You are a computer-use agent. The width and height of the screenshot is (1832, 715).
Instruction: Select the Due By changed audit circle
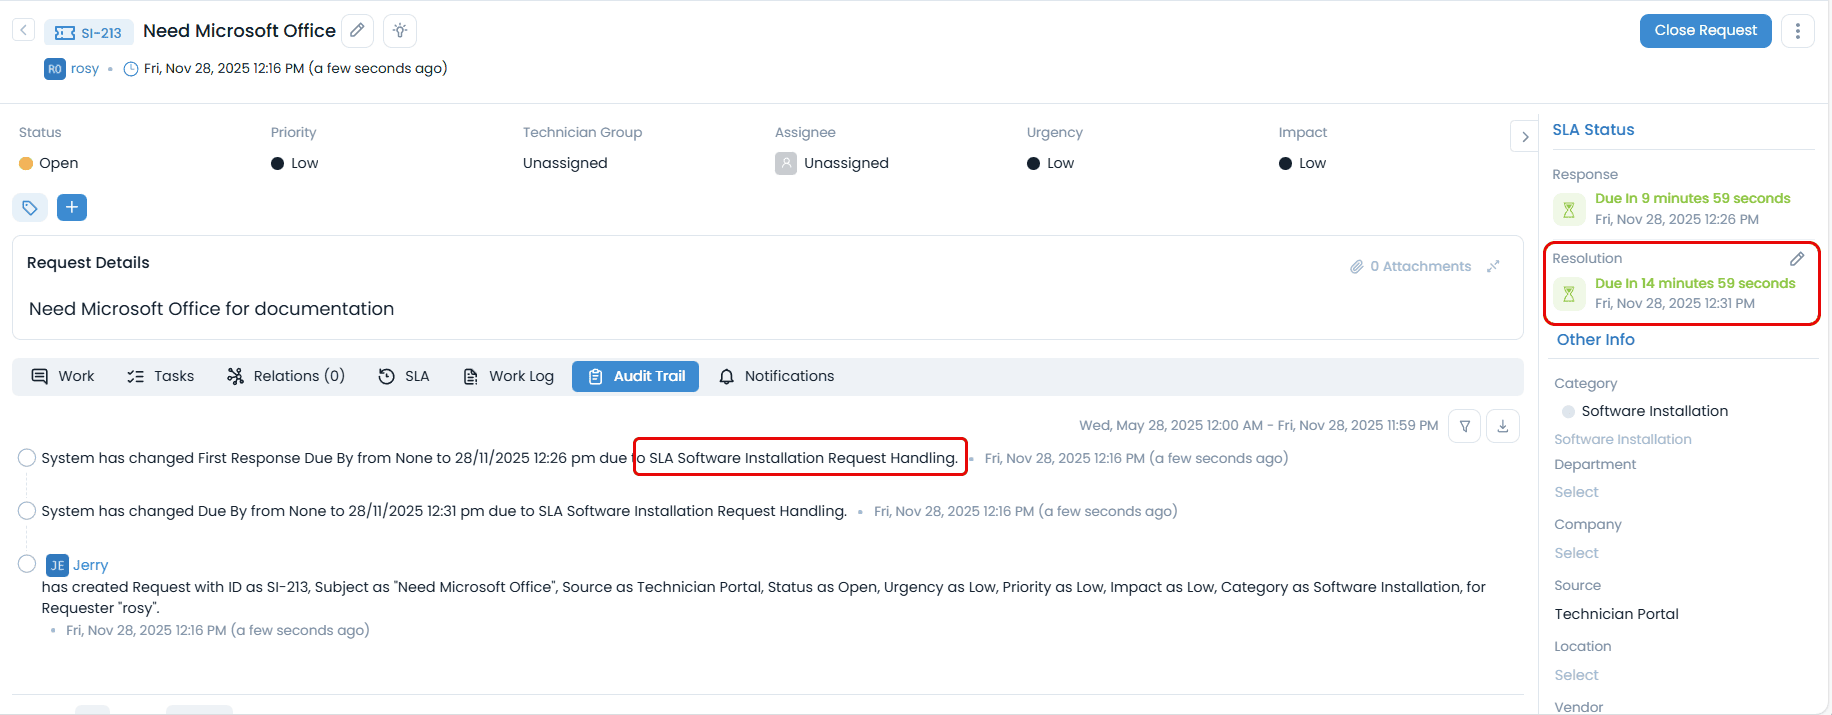[x=27, y=511]
